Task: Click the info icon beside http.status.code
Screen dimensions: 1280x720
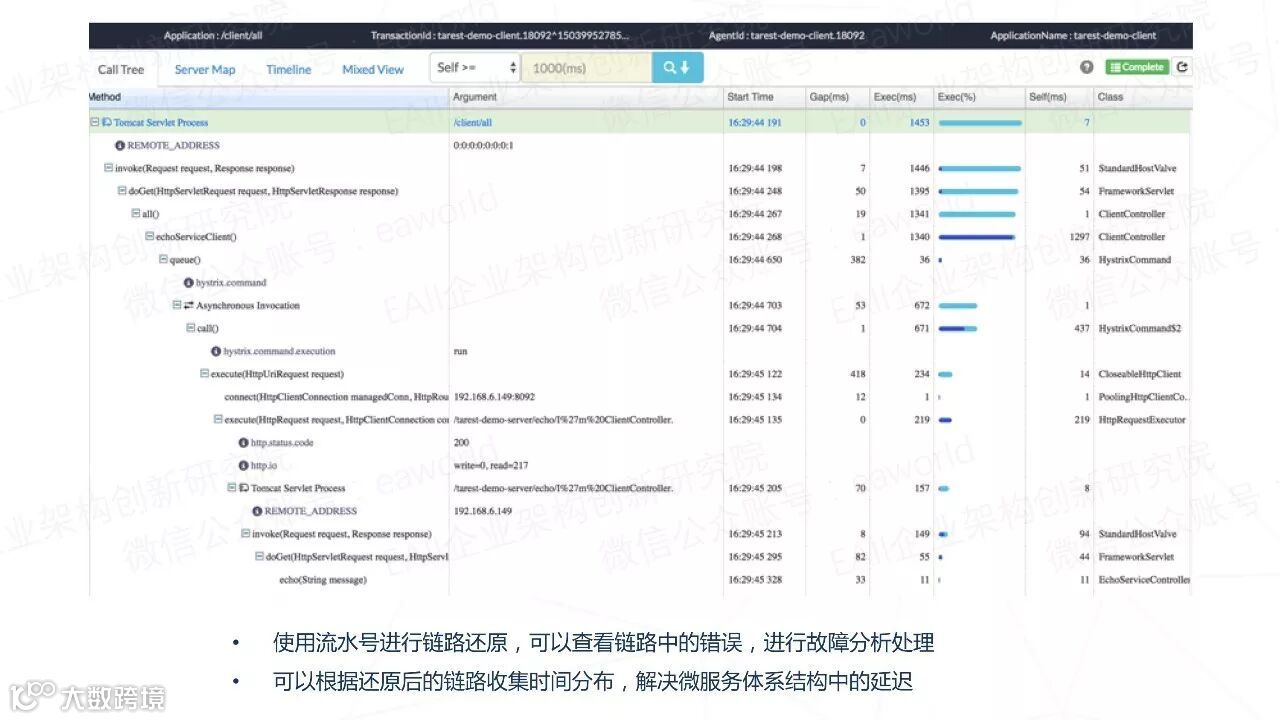Action: tap(243, 443)
